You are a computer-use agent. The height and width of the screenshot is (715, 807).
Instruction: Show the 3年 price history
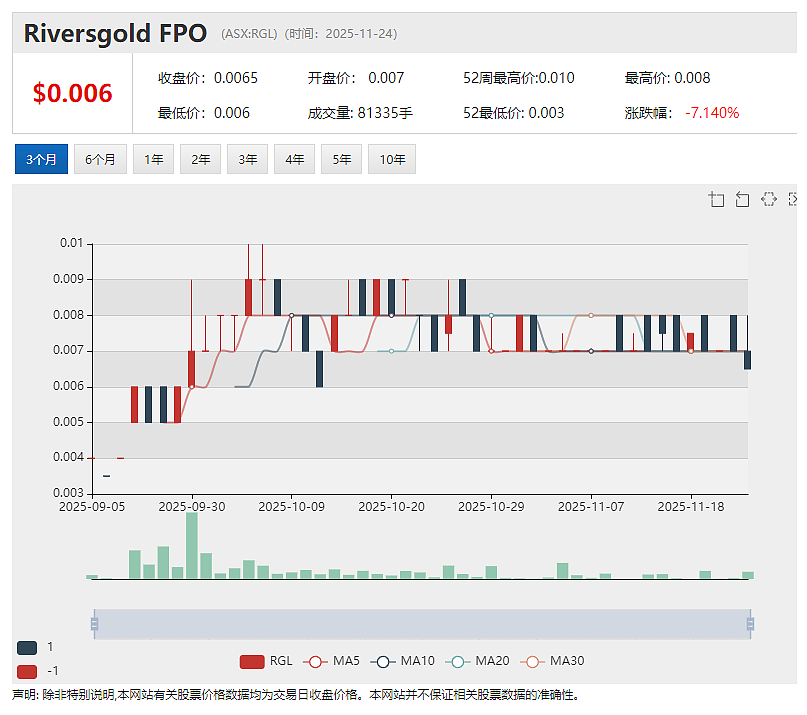pyautogui.click(x=248, y=159)
